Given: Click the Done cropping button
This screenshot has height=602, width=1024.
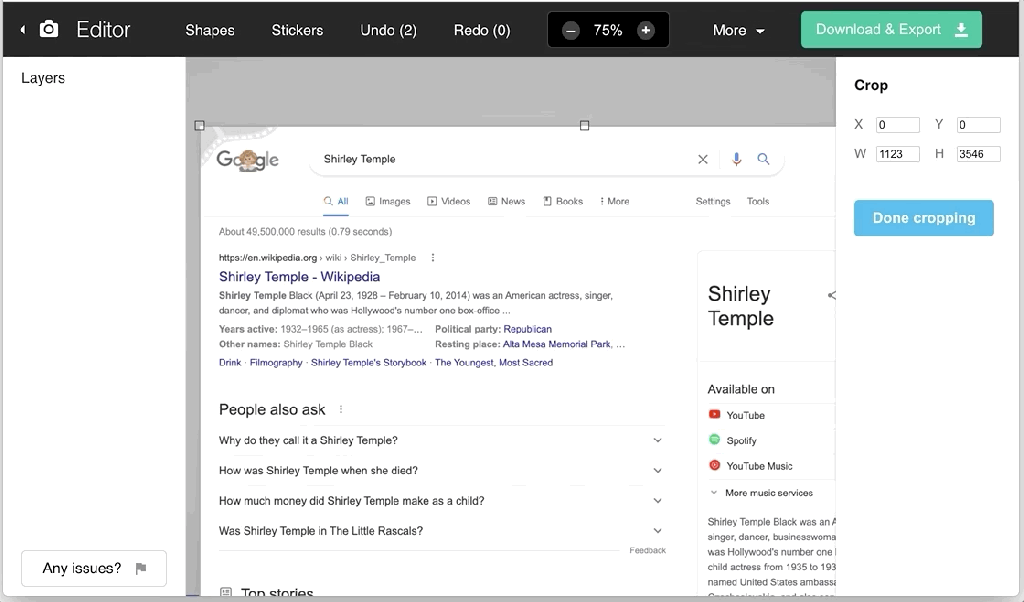Looking at the screenshot, I should (923, 218).
